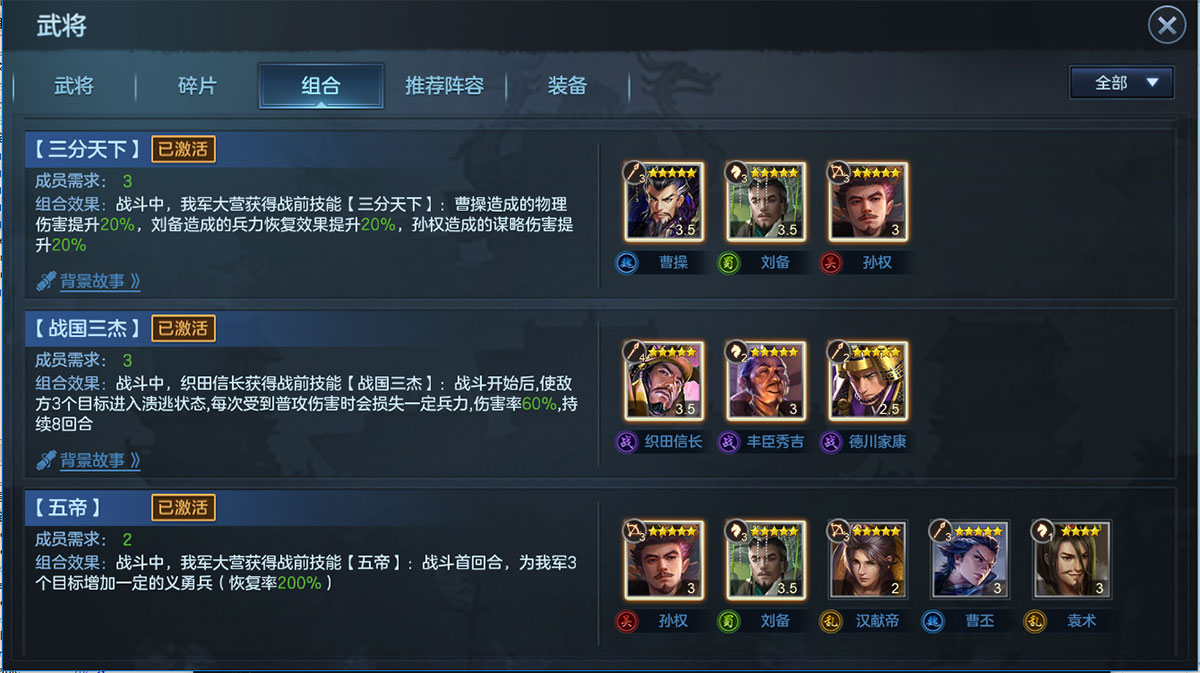This screenshot has height=673, width=1200.
Task: Select 曹丕 hero portrait
Action: tap(970, 559)
